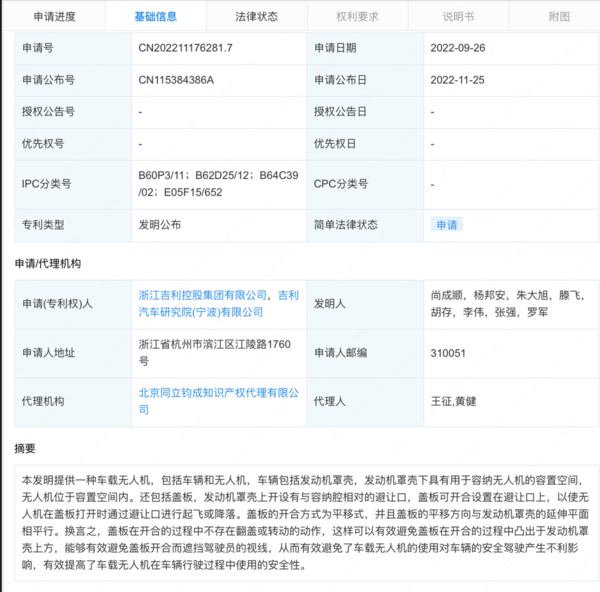Click the 授权公告日 label cell
Viewport: 600px width, 592px height.
coord(365,112)
